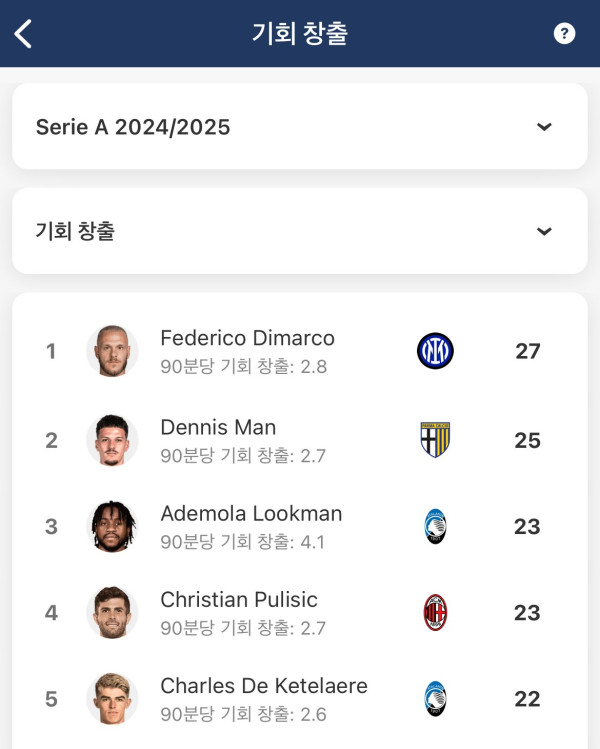Click the chevron in the 기회 창출 selector
This screenshot has width=600, height=749.
(544, 232)
